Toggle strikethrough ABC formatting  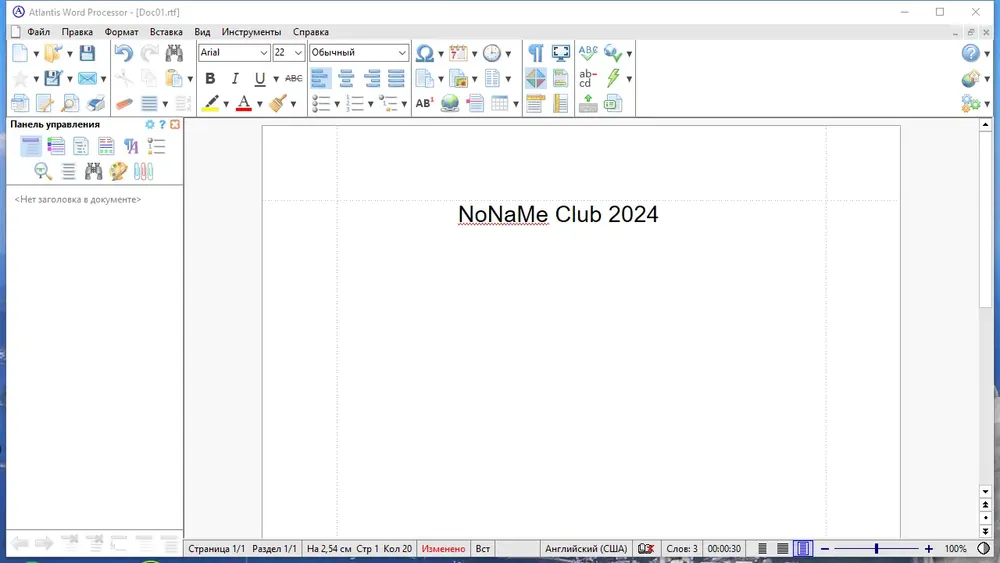pos(293,78)
